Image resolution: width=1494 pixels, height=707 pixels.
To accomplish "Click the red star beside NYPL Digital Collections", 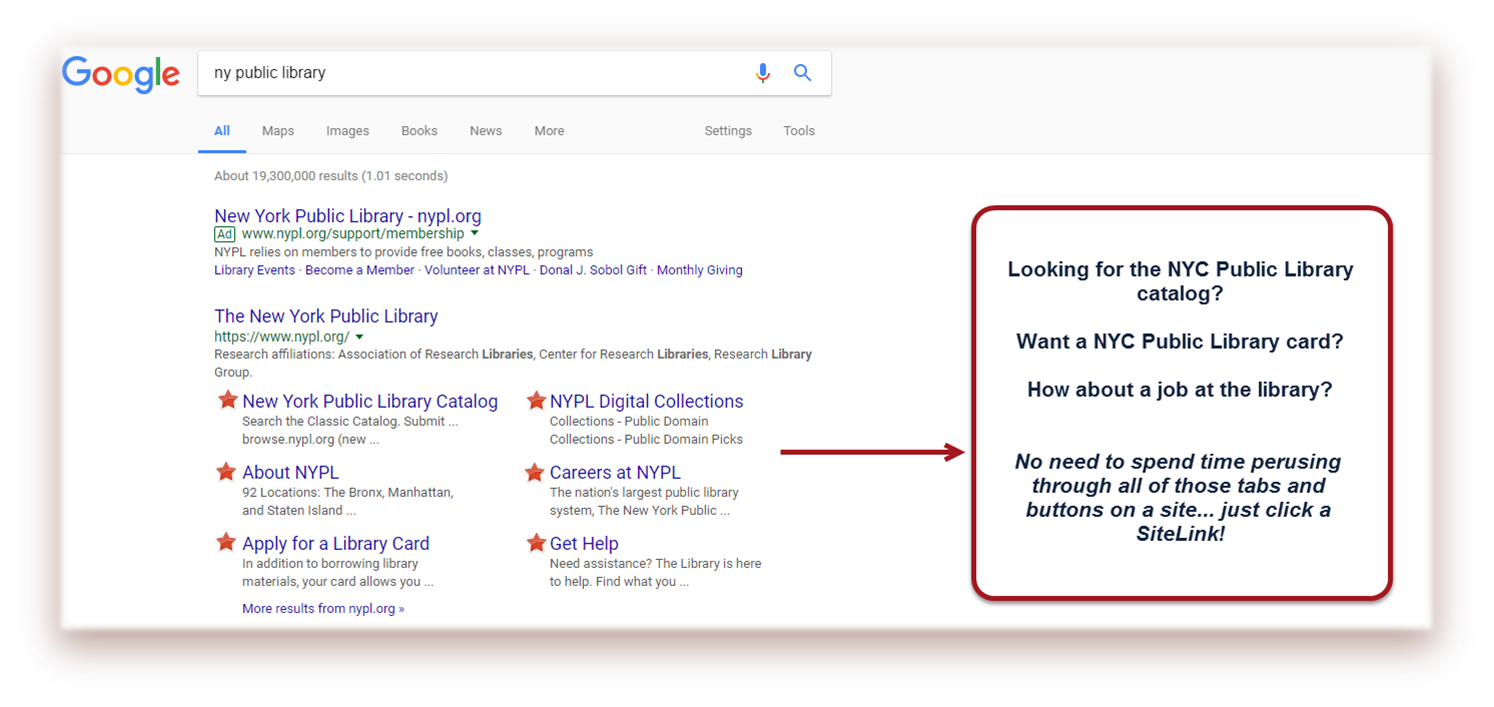I will tap(536, 401).
